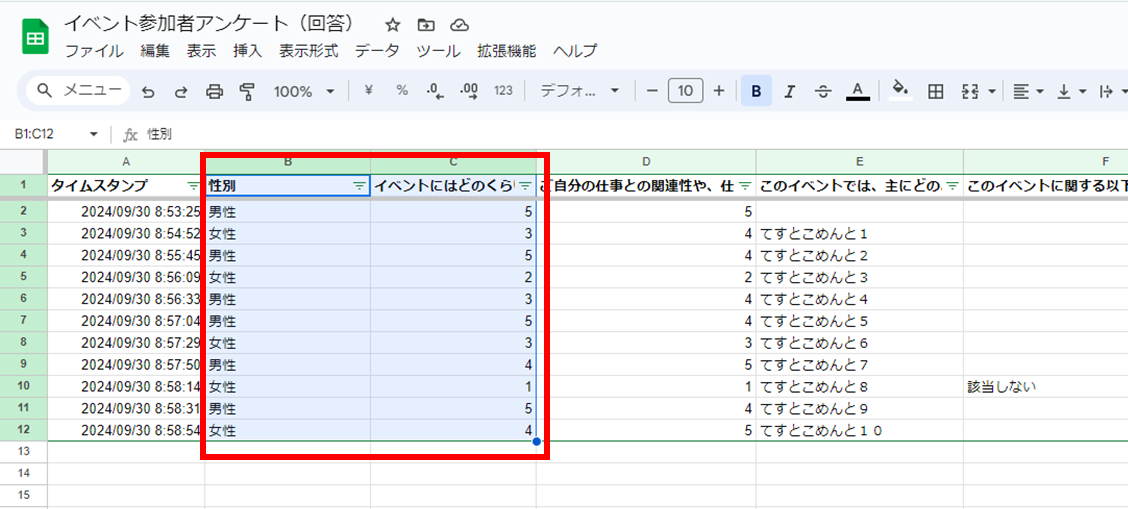Viewport: 1128px width, 509px height.
Task: Open vertical align dropdown
Action: (x=1071, y=91)
